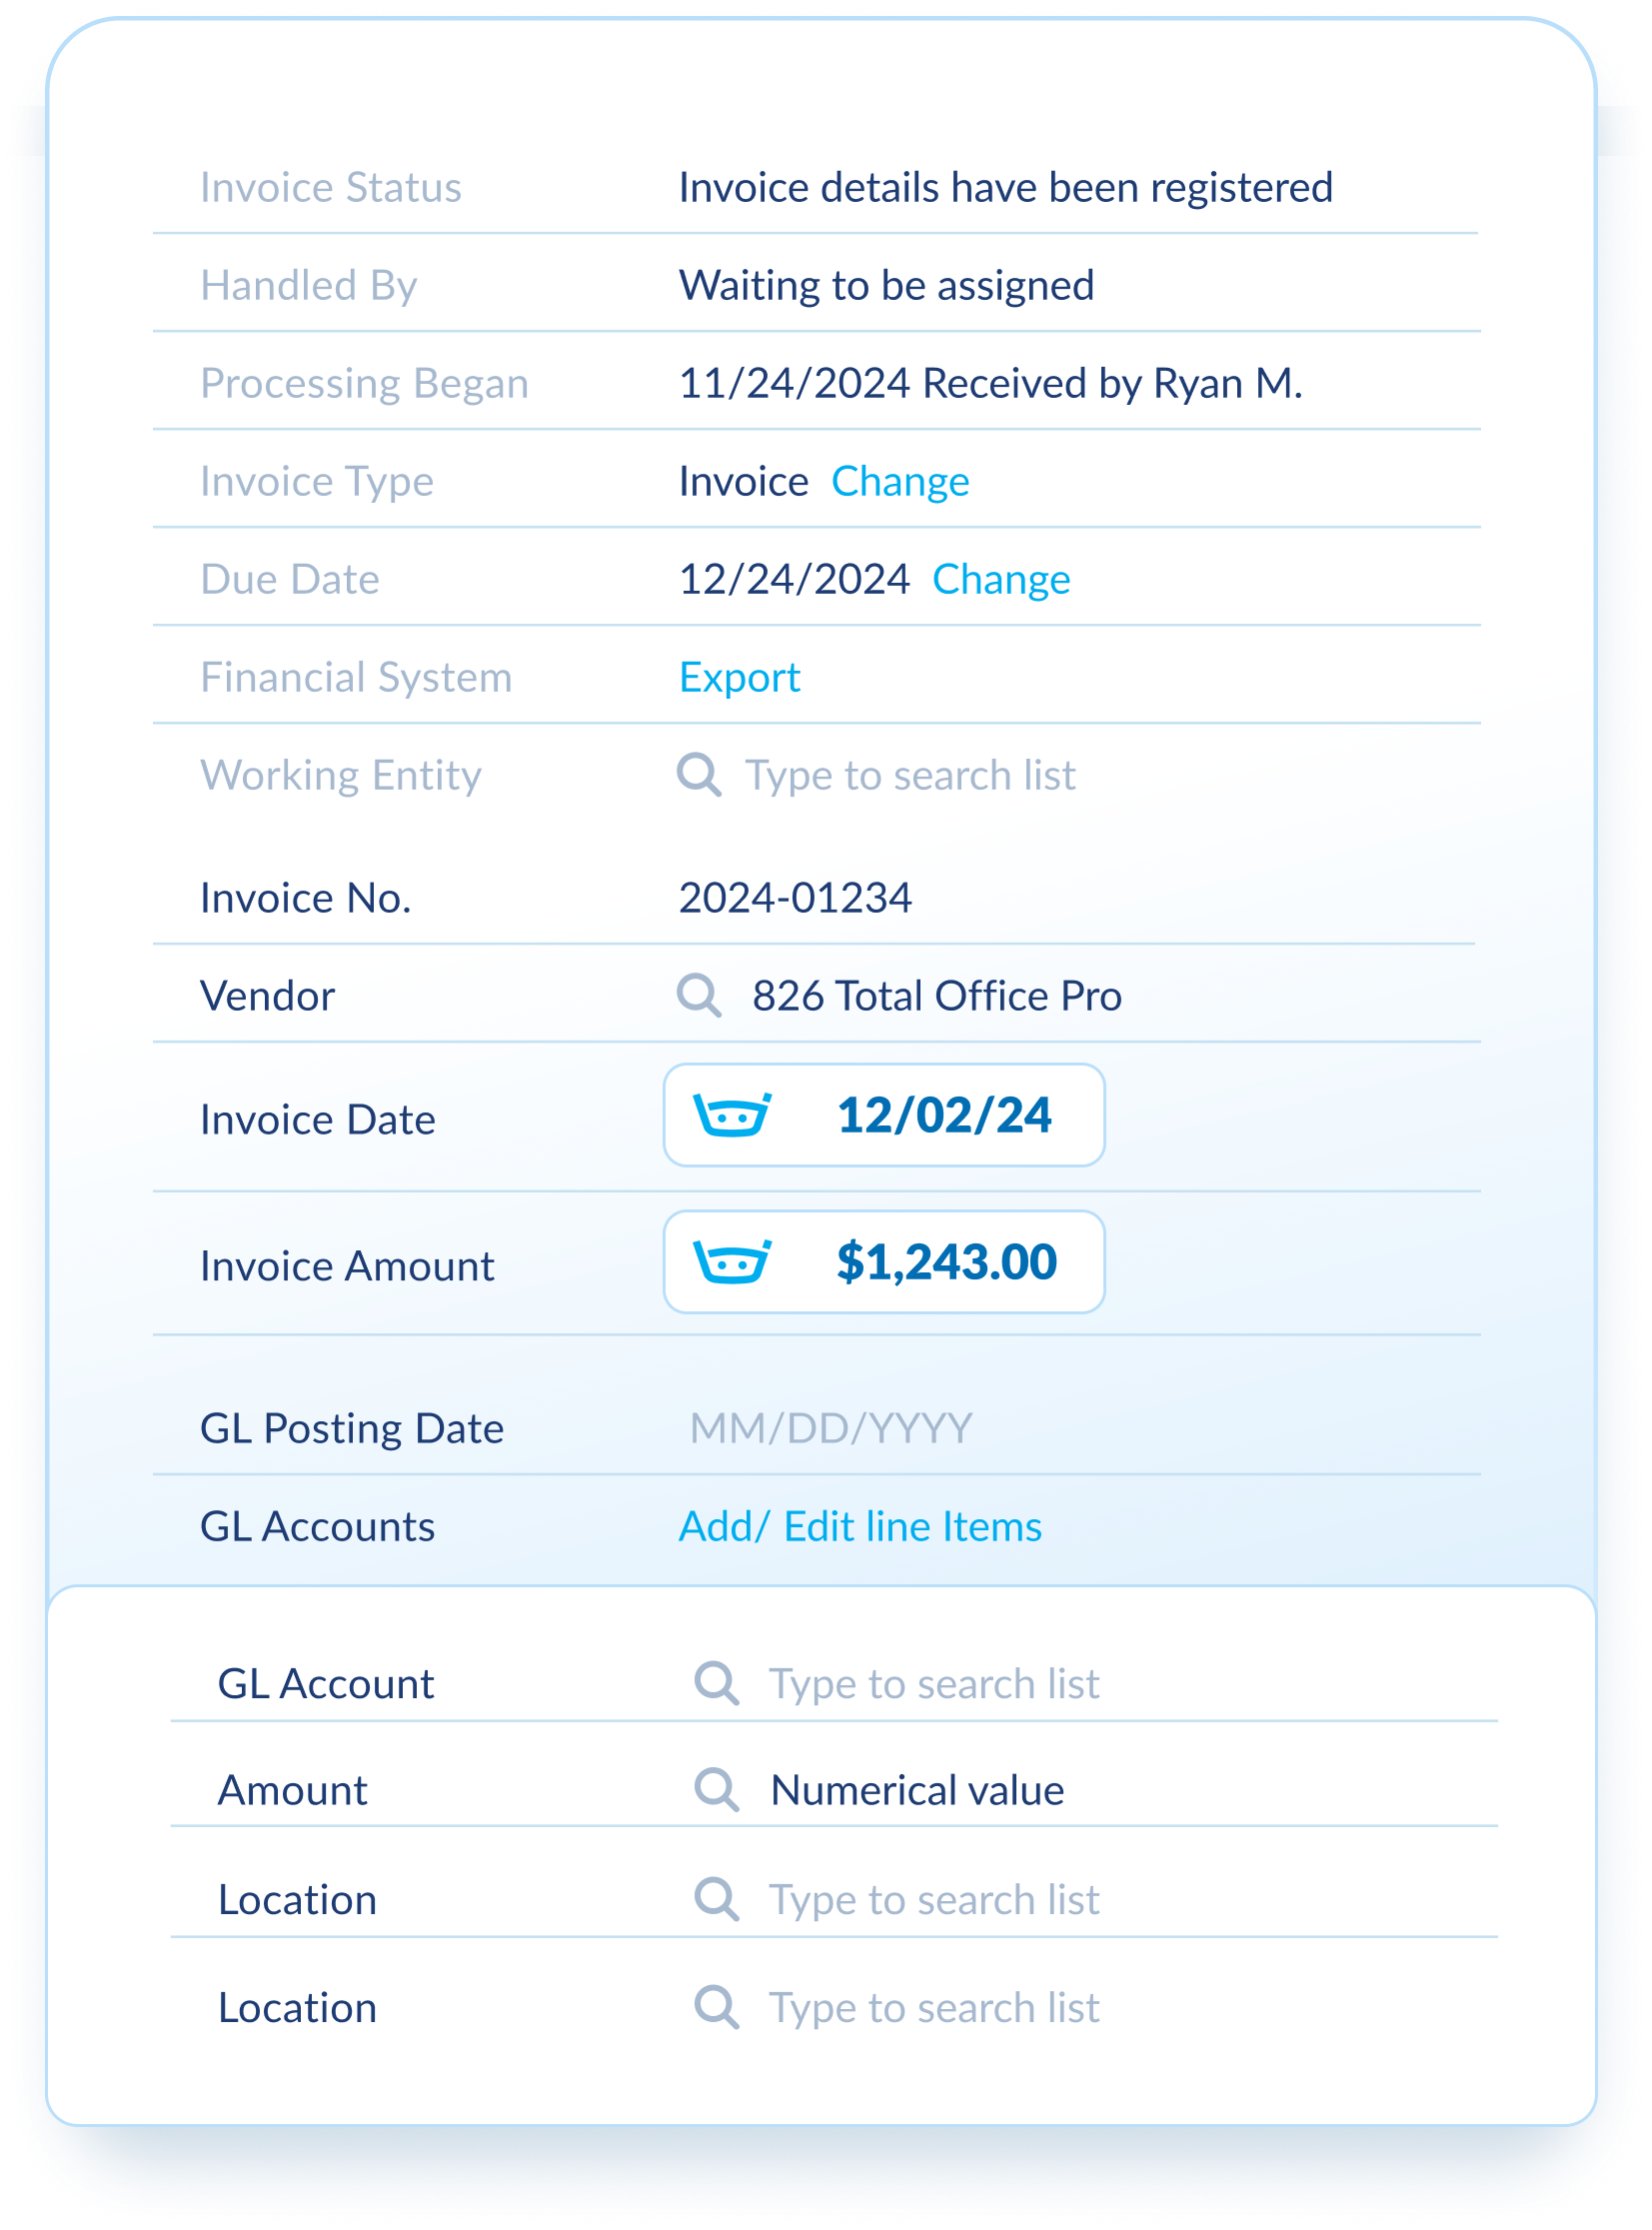Click search icon in the upper Location row
Screen dimensions: 1652x2230
pos(716,1899)
